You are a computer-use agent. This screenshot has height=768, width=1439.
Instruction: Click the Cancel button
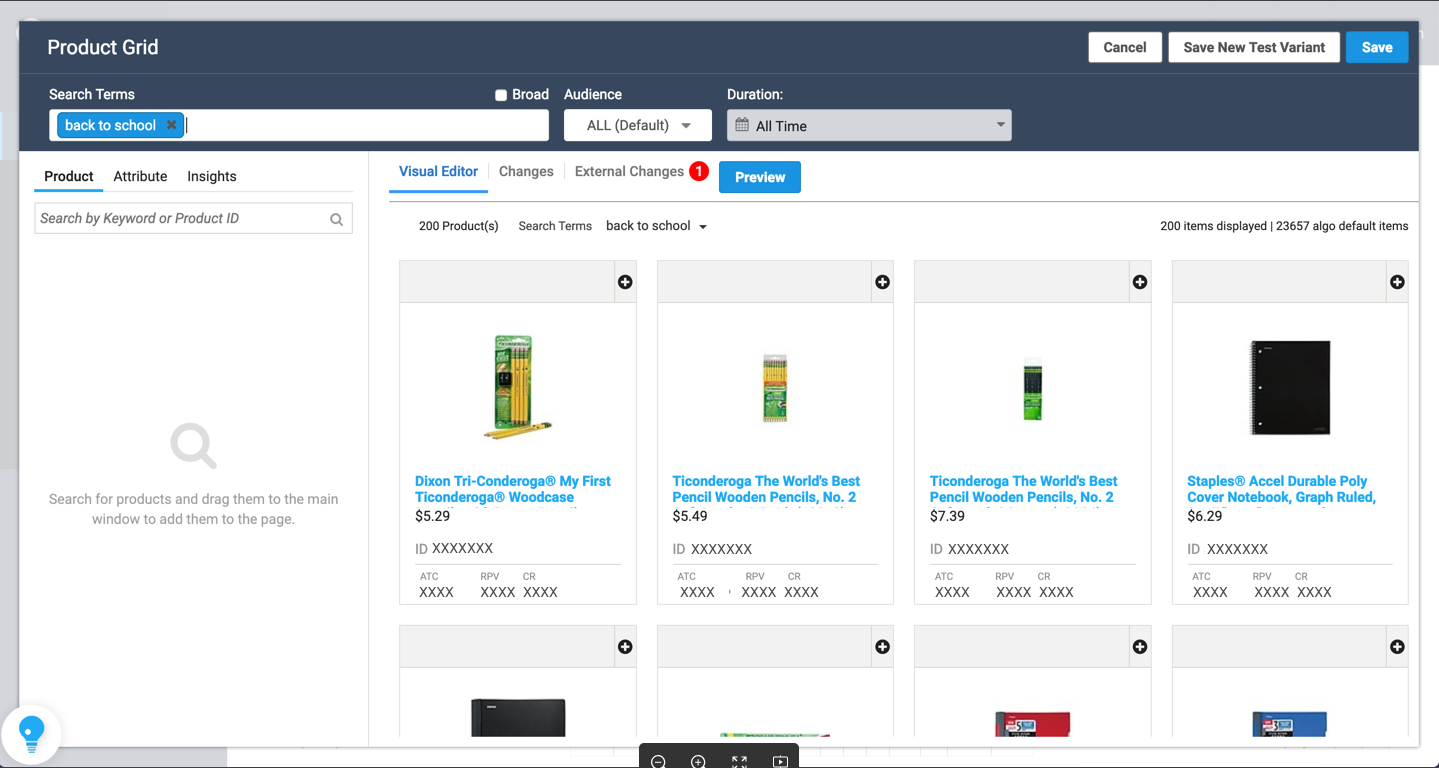1125,47
